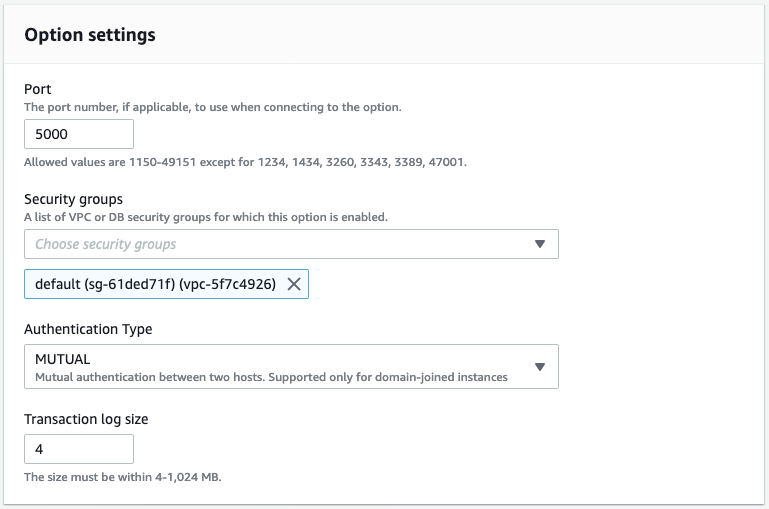Click the 'Transaction log size' label

click(x=86, y=419)
